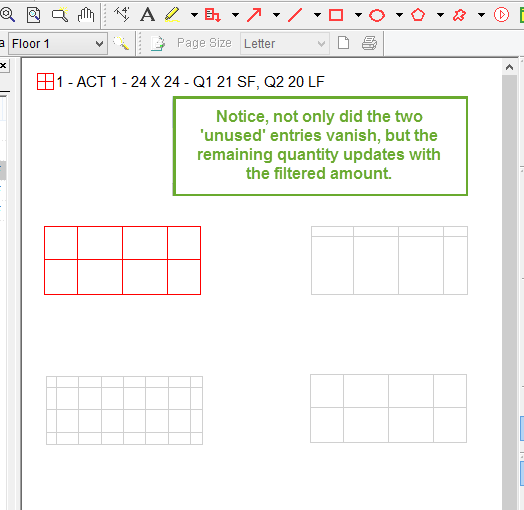Expand the arrow tool options dropdown

tap(276, 15)
